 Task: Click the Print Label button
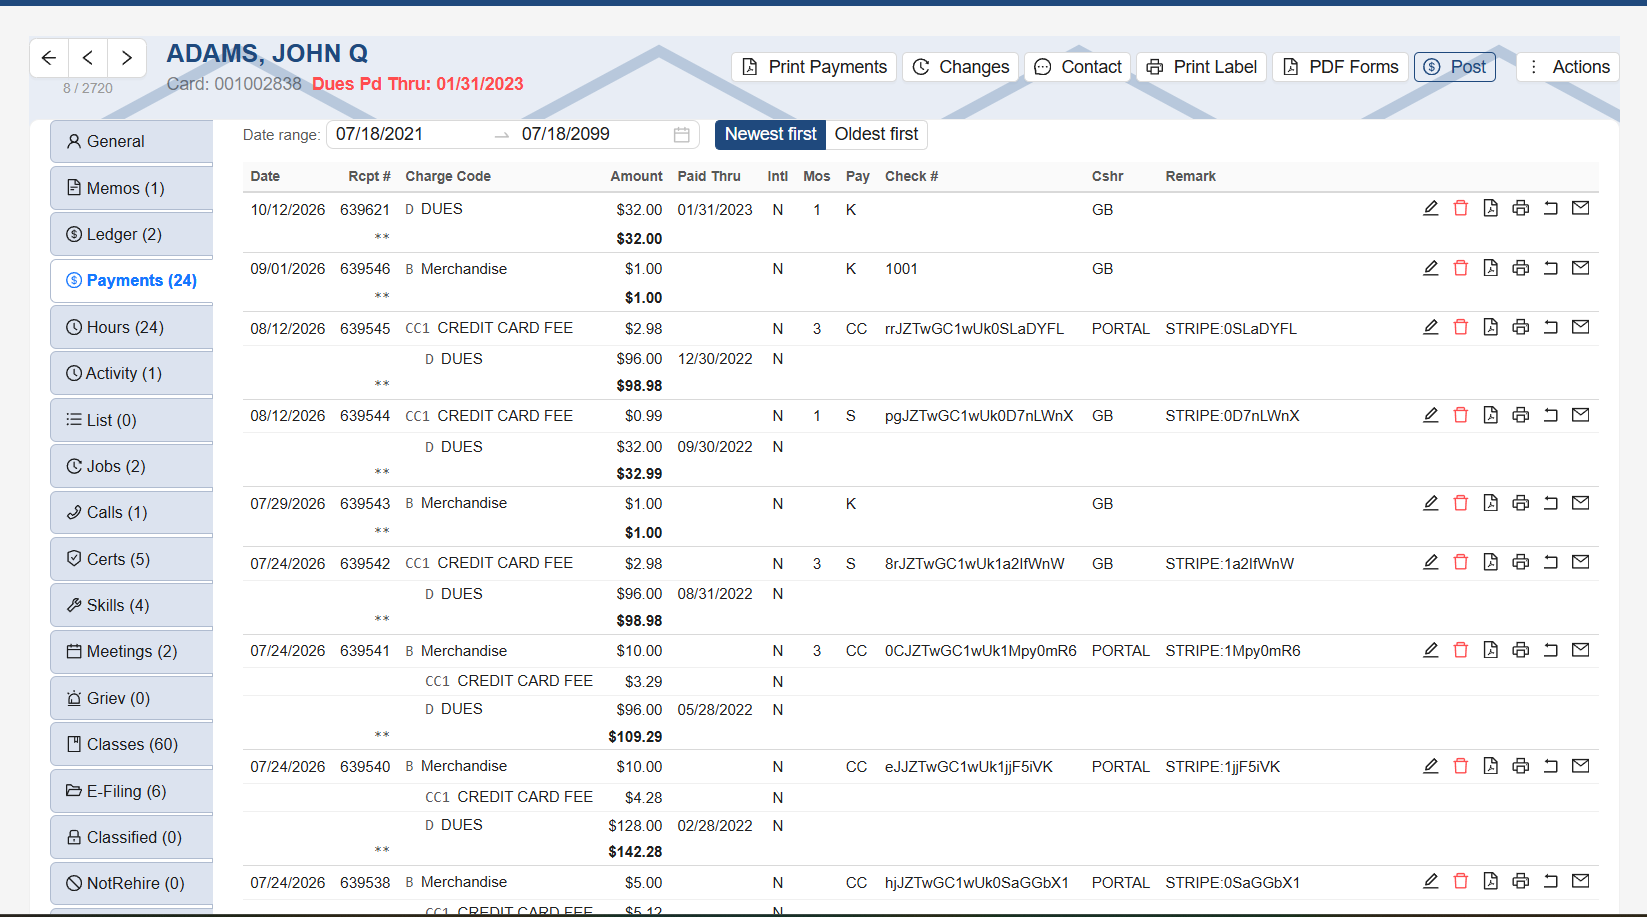[x=1201, y=67]
